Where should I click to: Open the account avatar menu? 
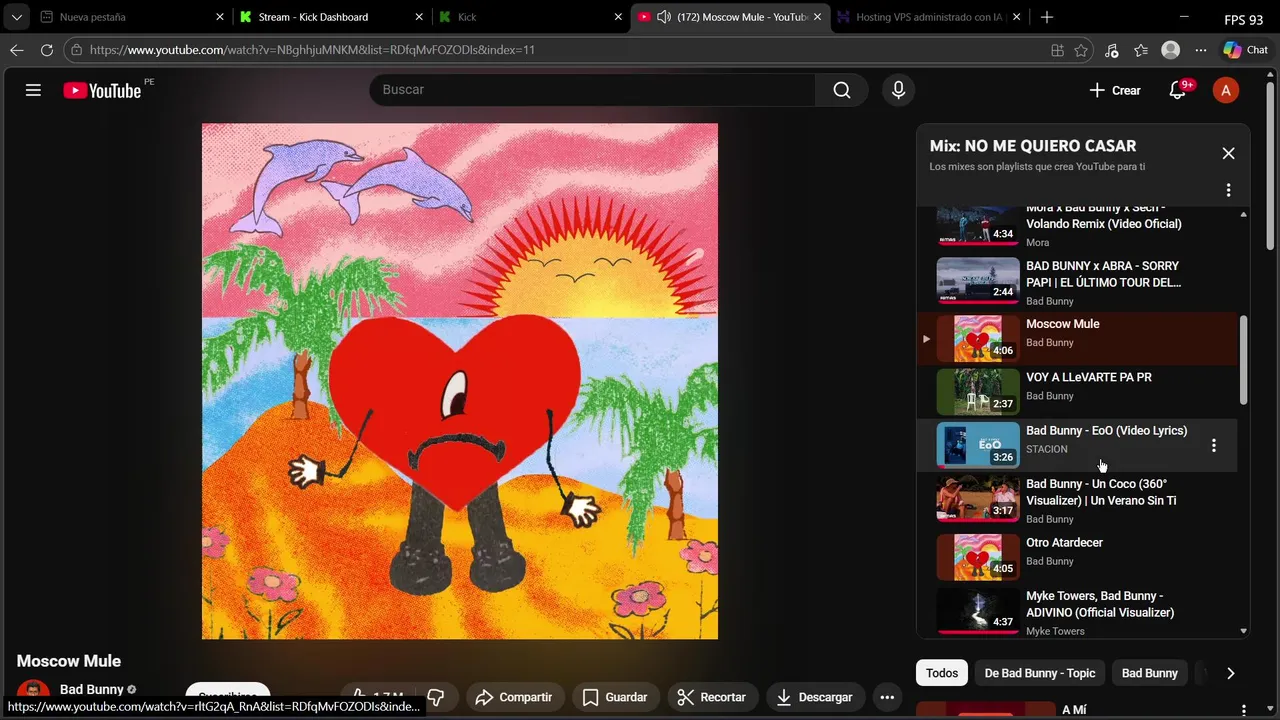pyautogui.click(x=1225, y=90)
